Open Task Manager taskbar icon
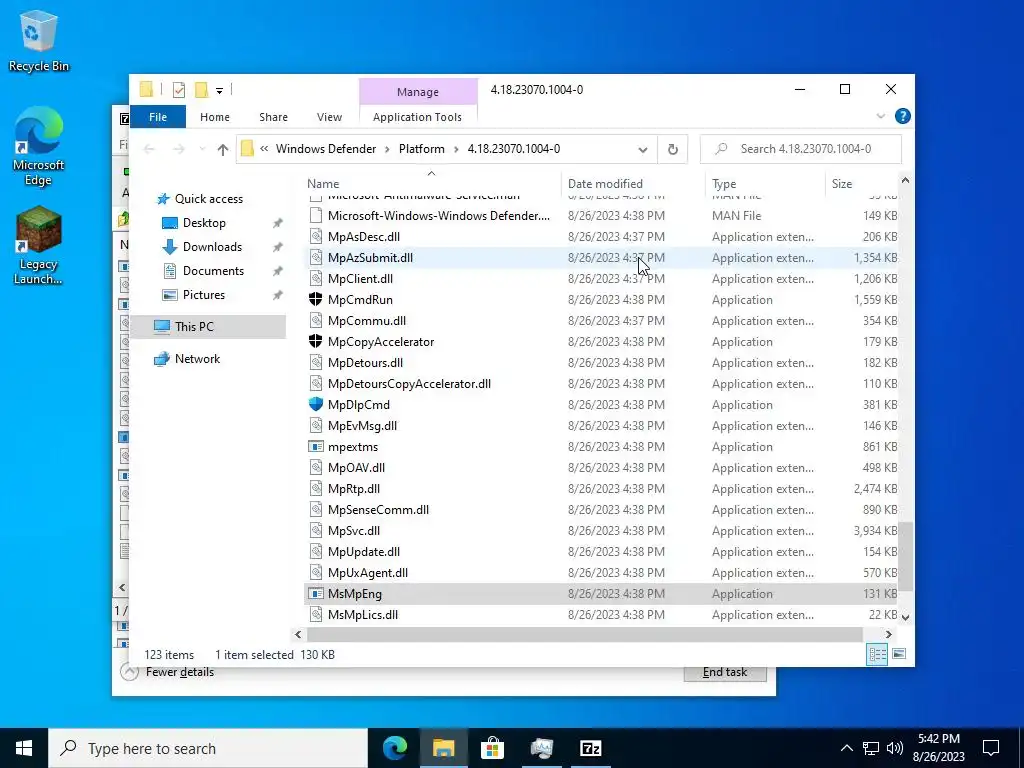 tap(541, 748)
